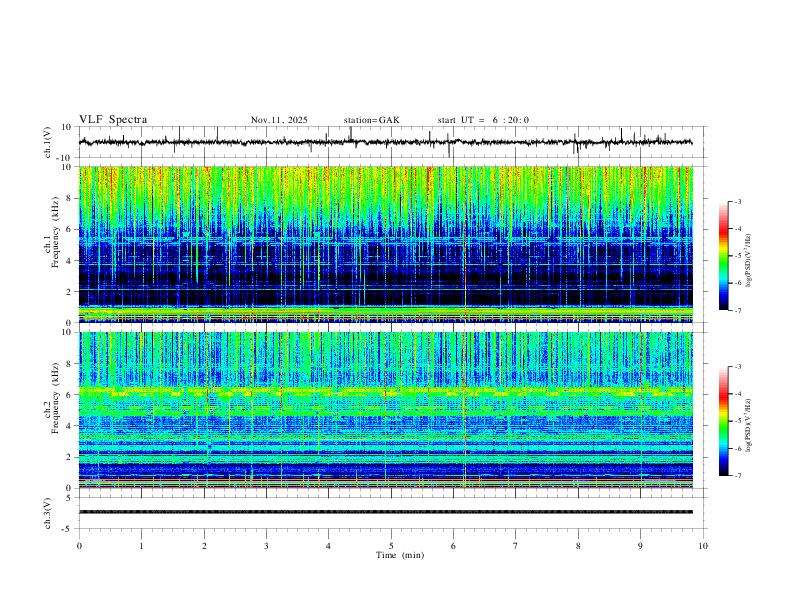The width and height of the screenshot is (792, 612).
Task: Click the 'VLF Spectra' title text
Action: point(113,120)
